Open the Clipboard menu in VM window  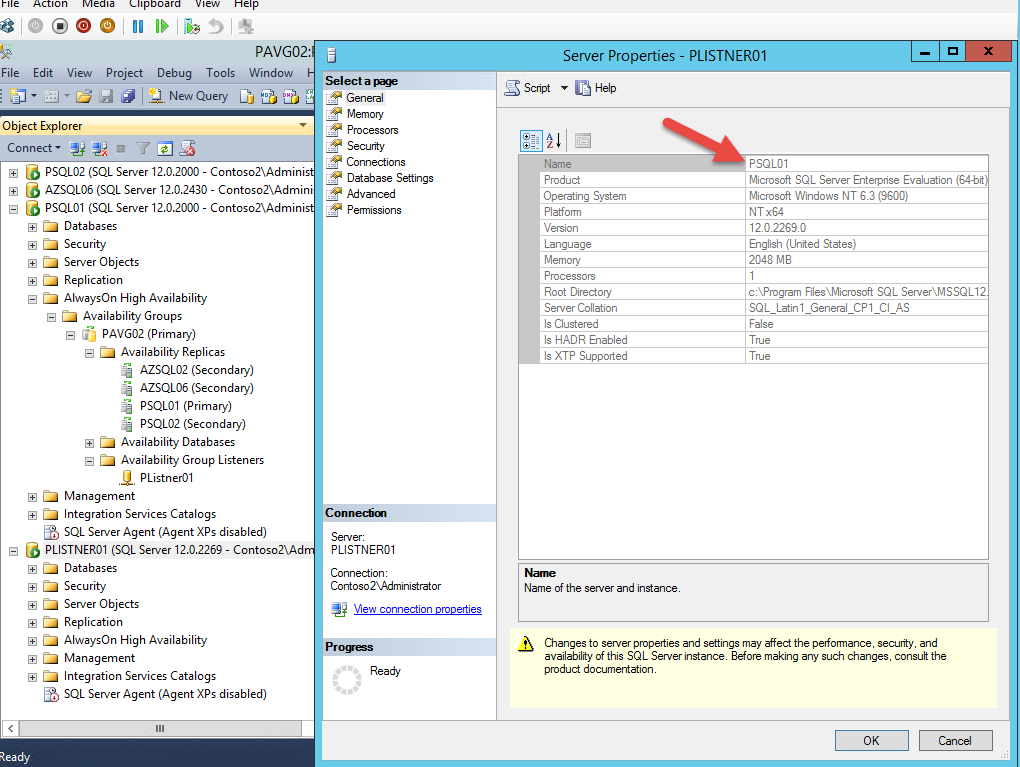155,5
